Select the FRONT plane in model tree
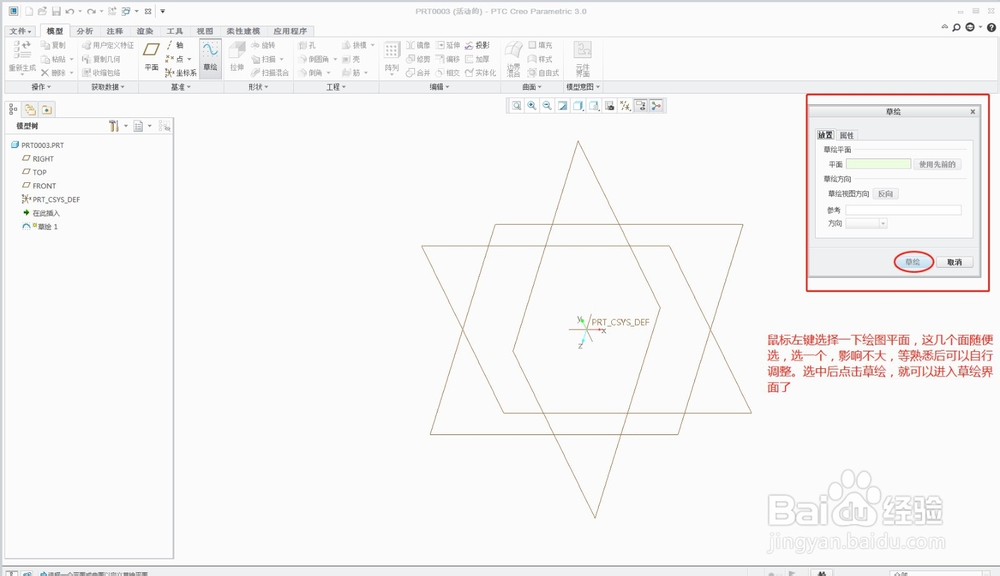The height and width of the screenshot is (576, 1000). tap(44, 186)
